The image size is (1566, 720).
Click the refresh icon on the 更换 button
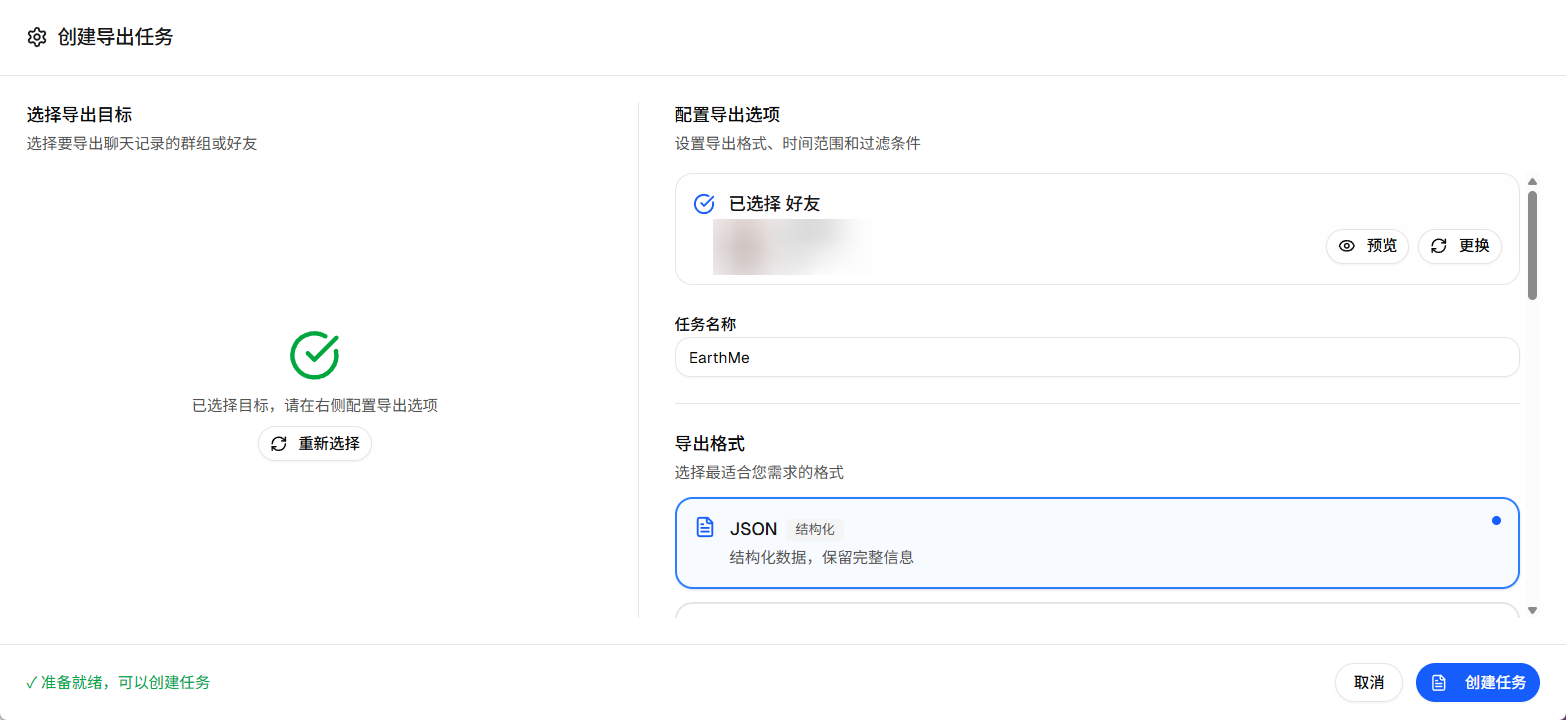[x=1438, y=246]
